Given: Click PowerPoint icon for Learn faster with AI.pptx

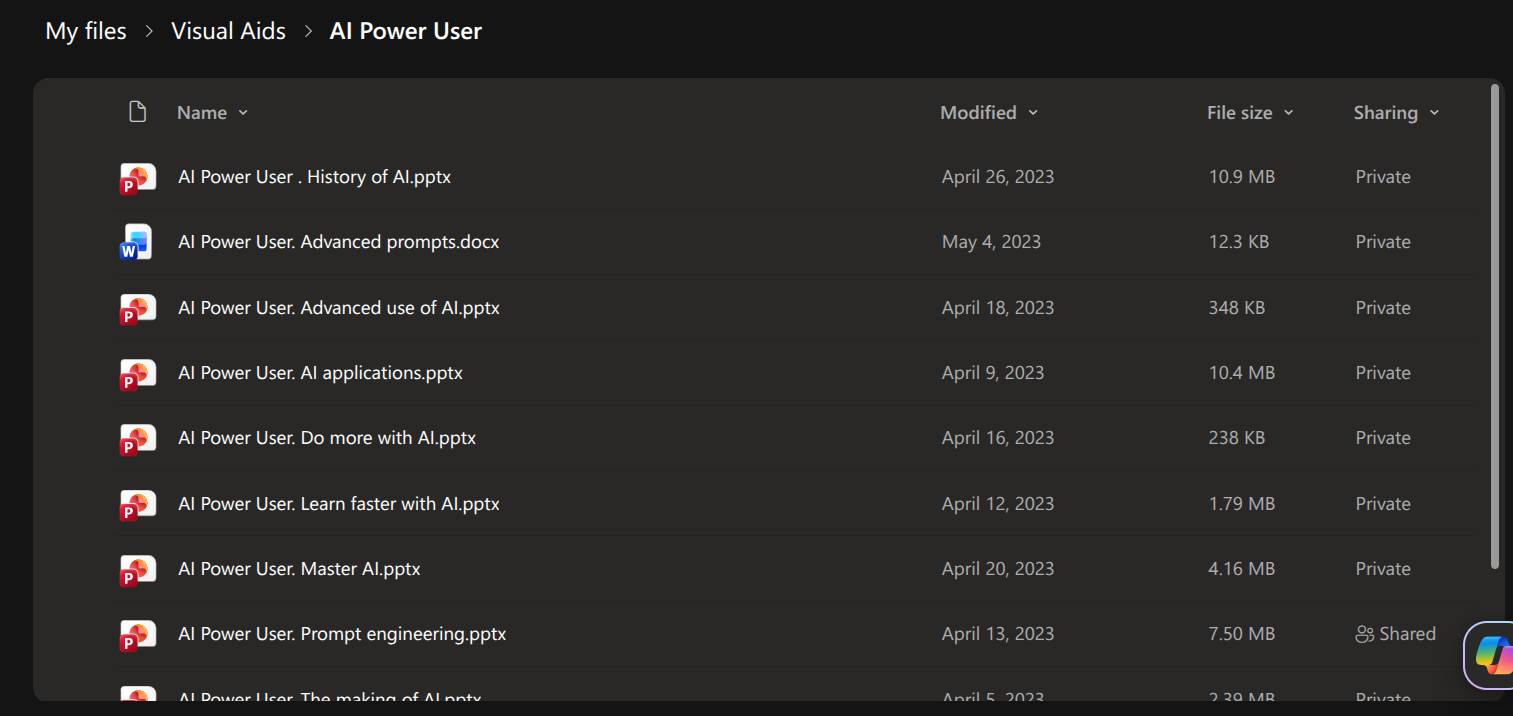Looking at the screenshot, I should click(137, 505).
